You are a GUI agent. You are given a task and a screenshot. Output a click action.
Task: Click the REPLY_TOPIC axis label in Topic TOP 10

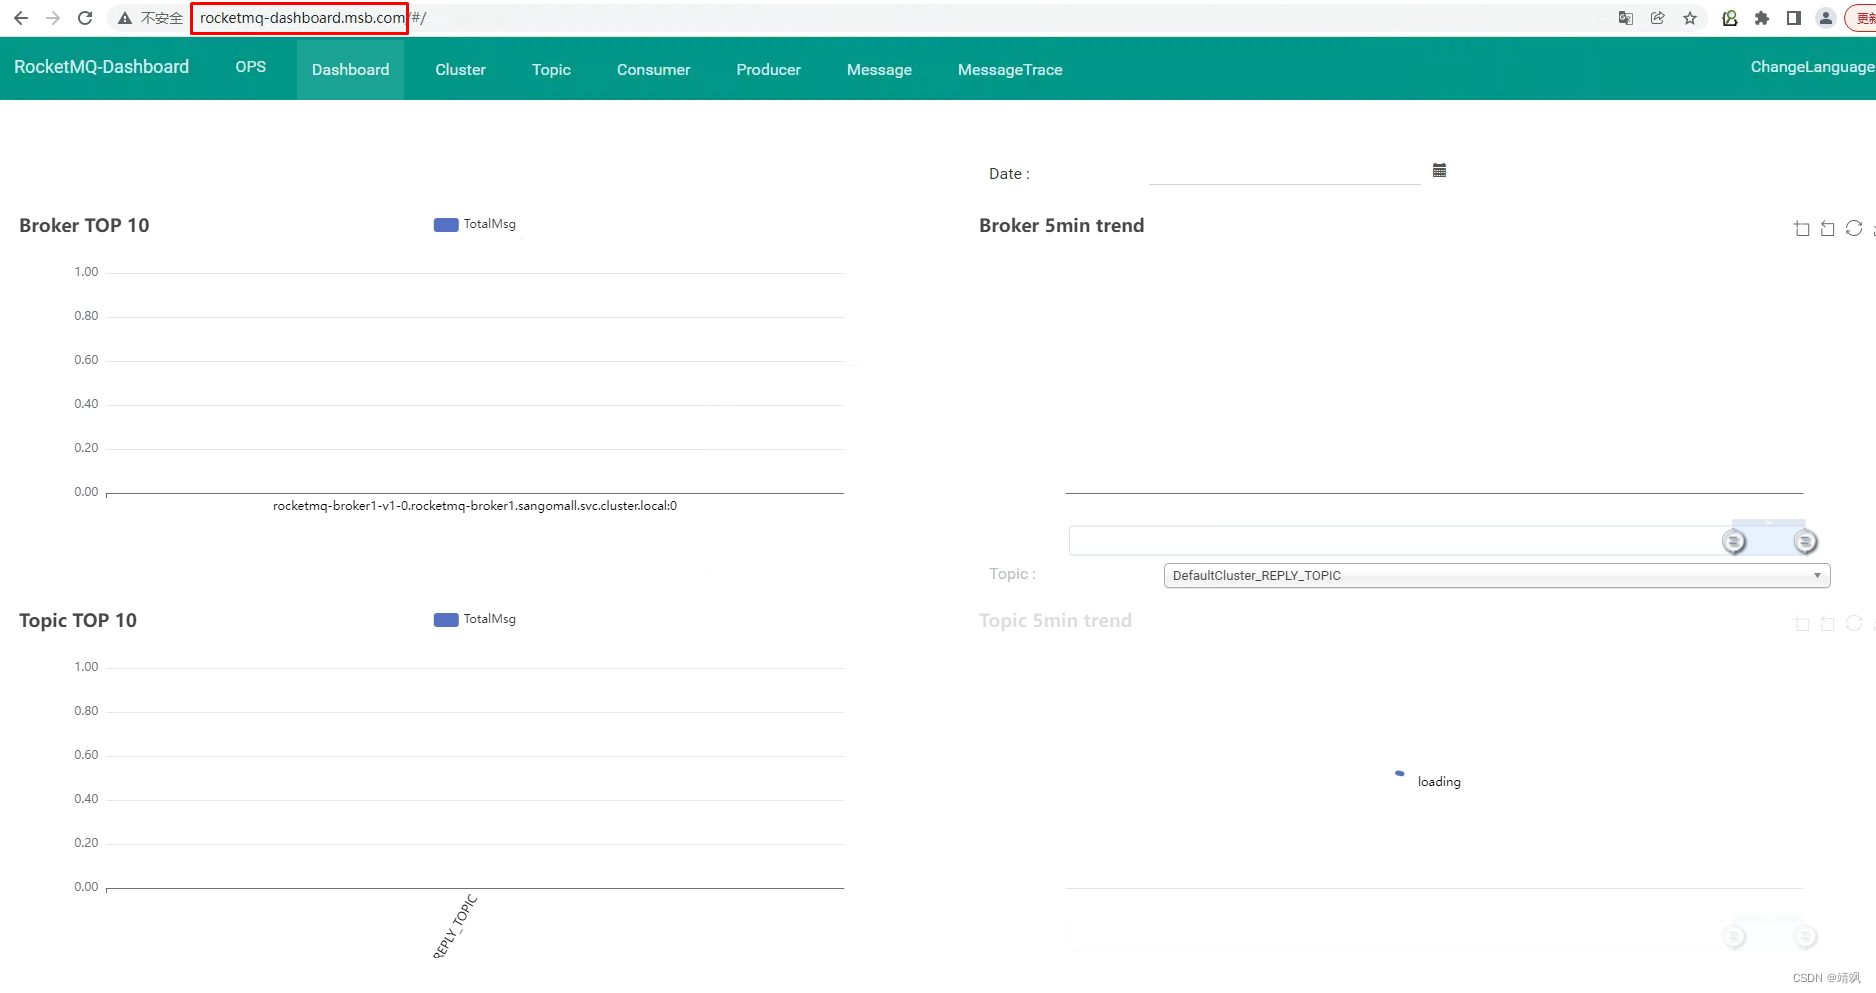(456, 927)
